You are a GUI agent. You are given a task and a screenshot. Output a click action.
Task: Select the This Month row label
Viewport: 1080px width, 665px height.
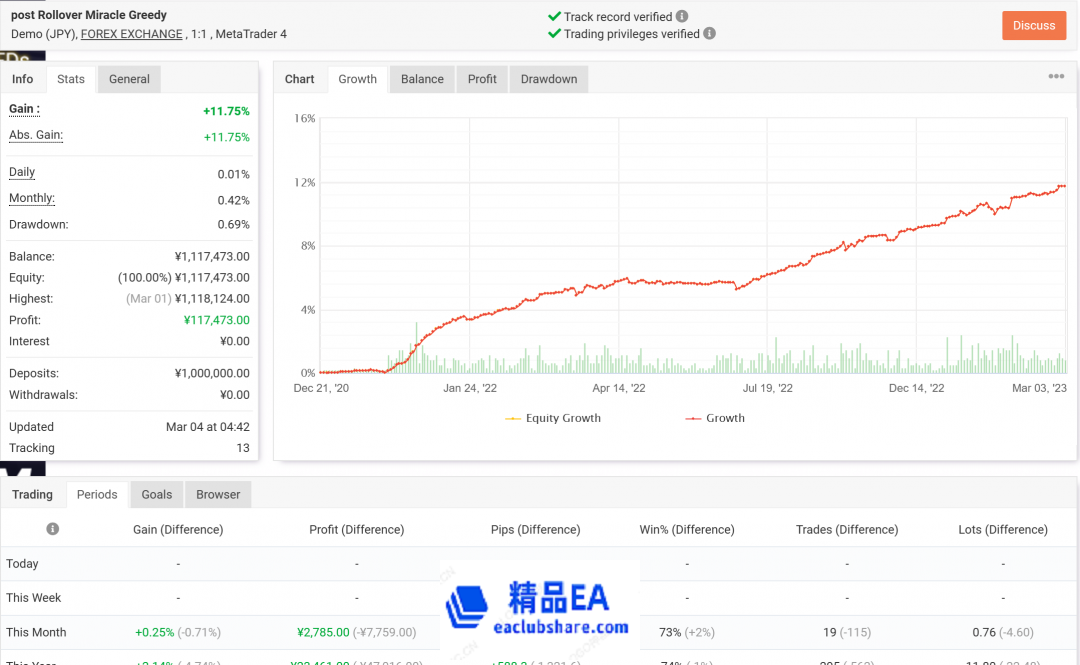(x=36, y=632)
